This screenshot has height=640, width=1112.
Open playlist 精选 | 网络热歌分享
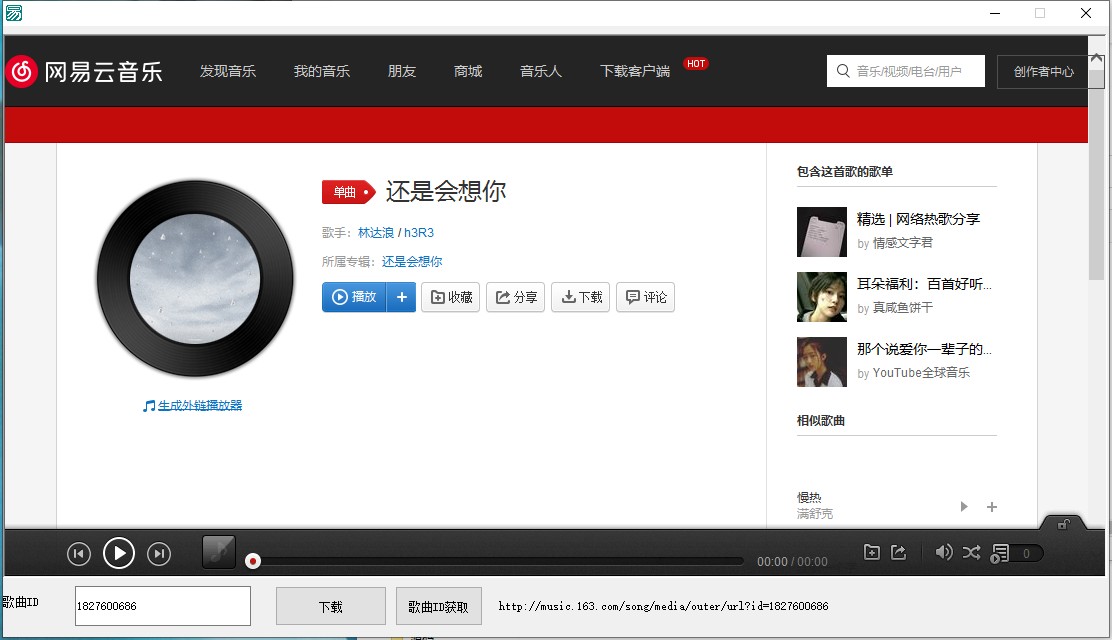918,219
